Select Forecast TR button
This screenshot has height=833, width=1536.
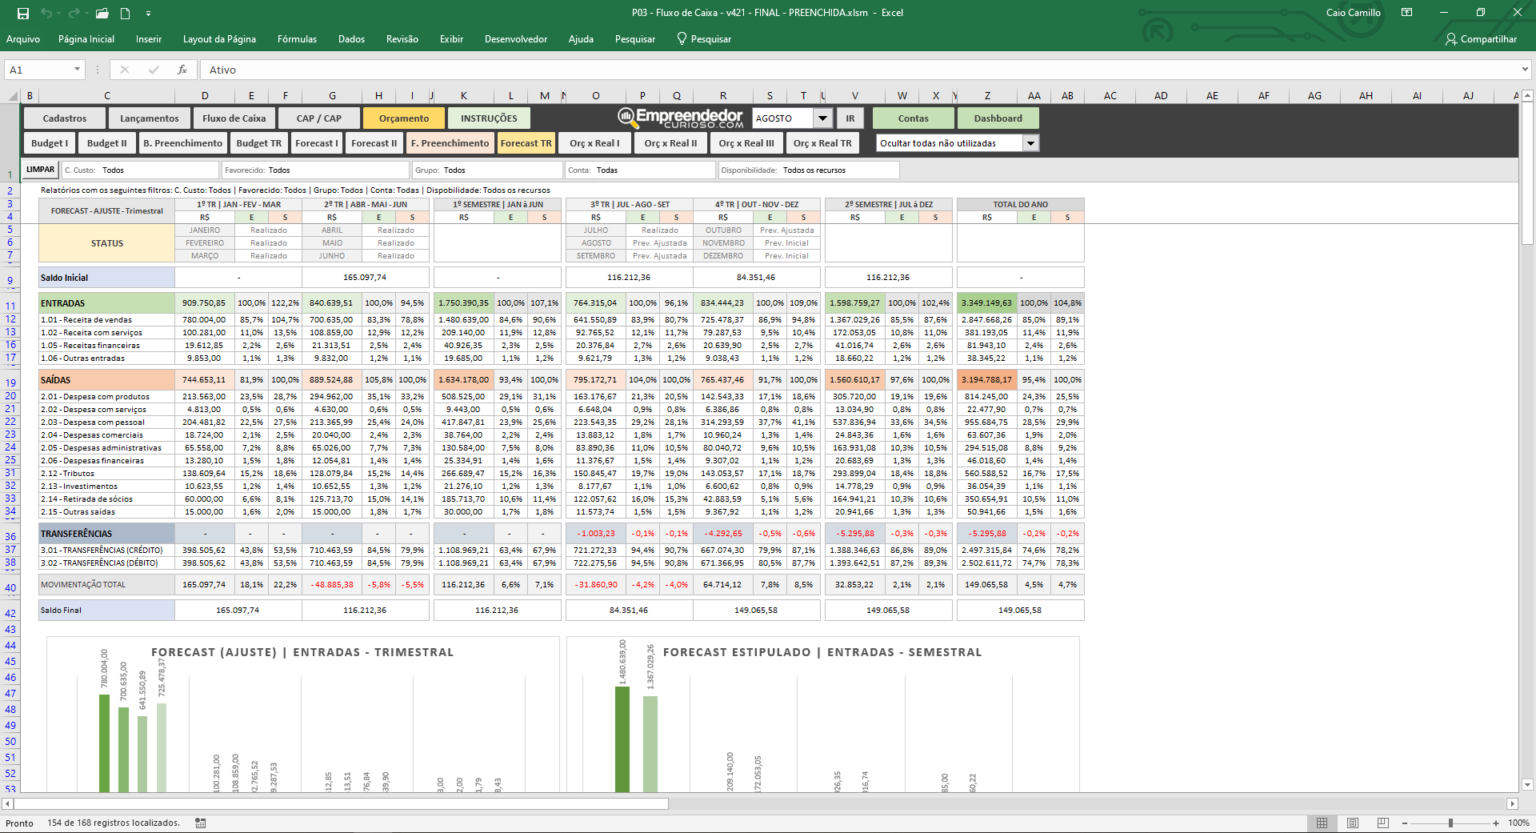tap(526, 143)
